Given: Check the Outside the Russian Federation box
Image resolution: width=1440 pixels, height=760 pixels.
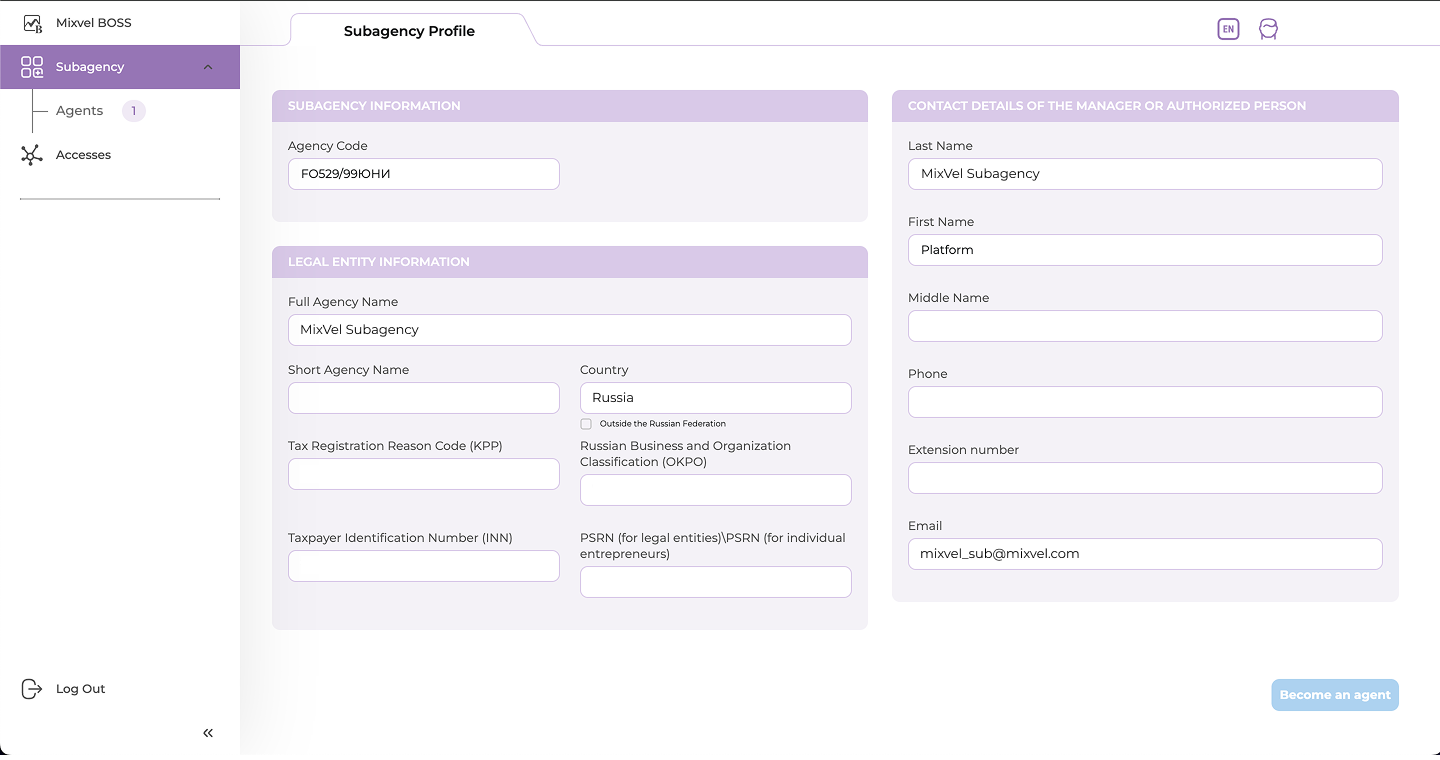Looking at the screenshot, I should [586, 424].
